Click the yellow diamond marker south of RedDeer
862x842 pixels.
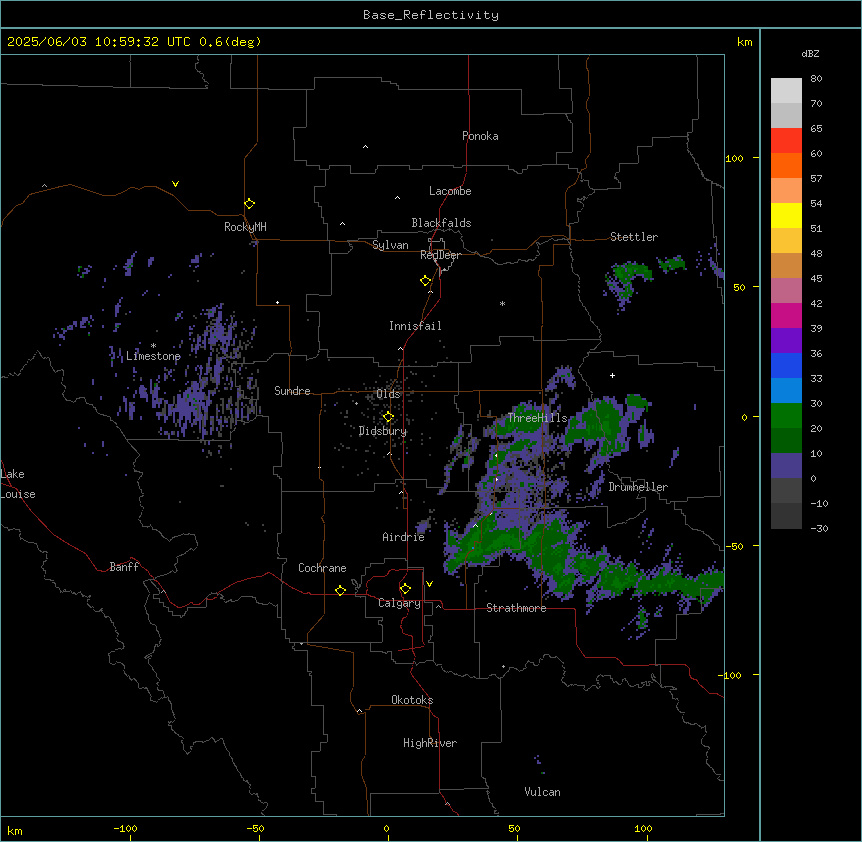(425, 280)
